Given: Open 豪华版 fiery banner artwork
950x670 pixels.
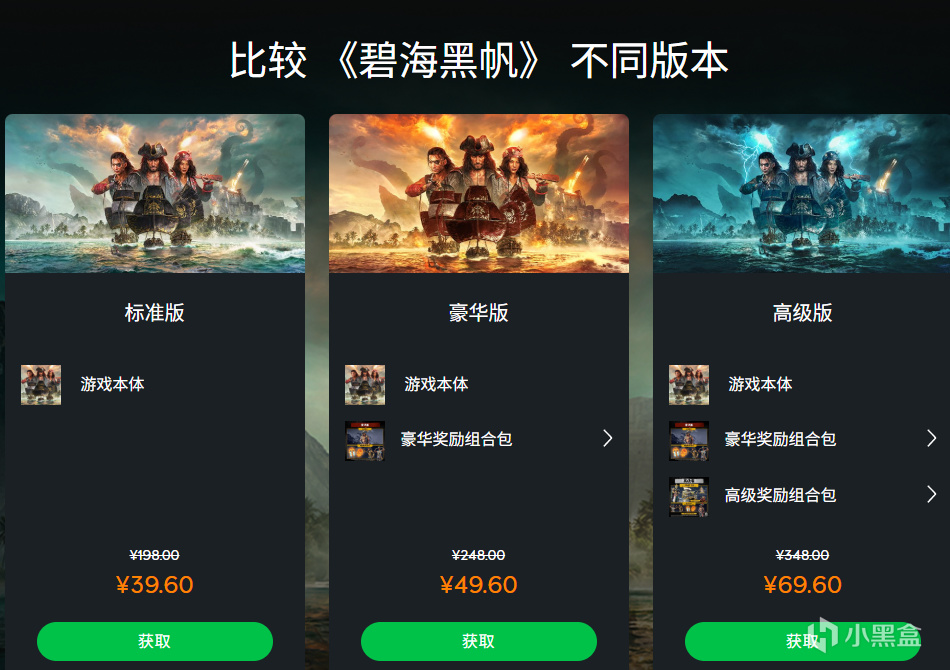Looking at the screenshot, I should coord(479,193).
